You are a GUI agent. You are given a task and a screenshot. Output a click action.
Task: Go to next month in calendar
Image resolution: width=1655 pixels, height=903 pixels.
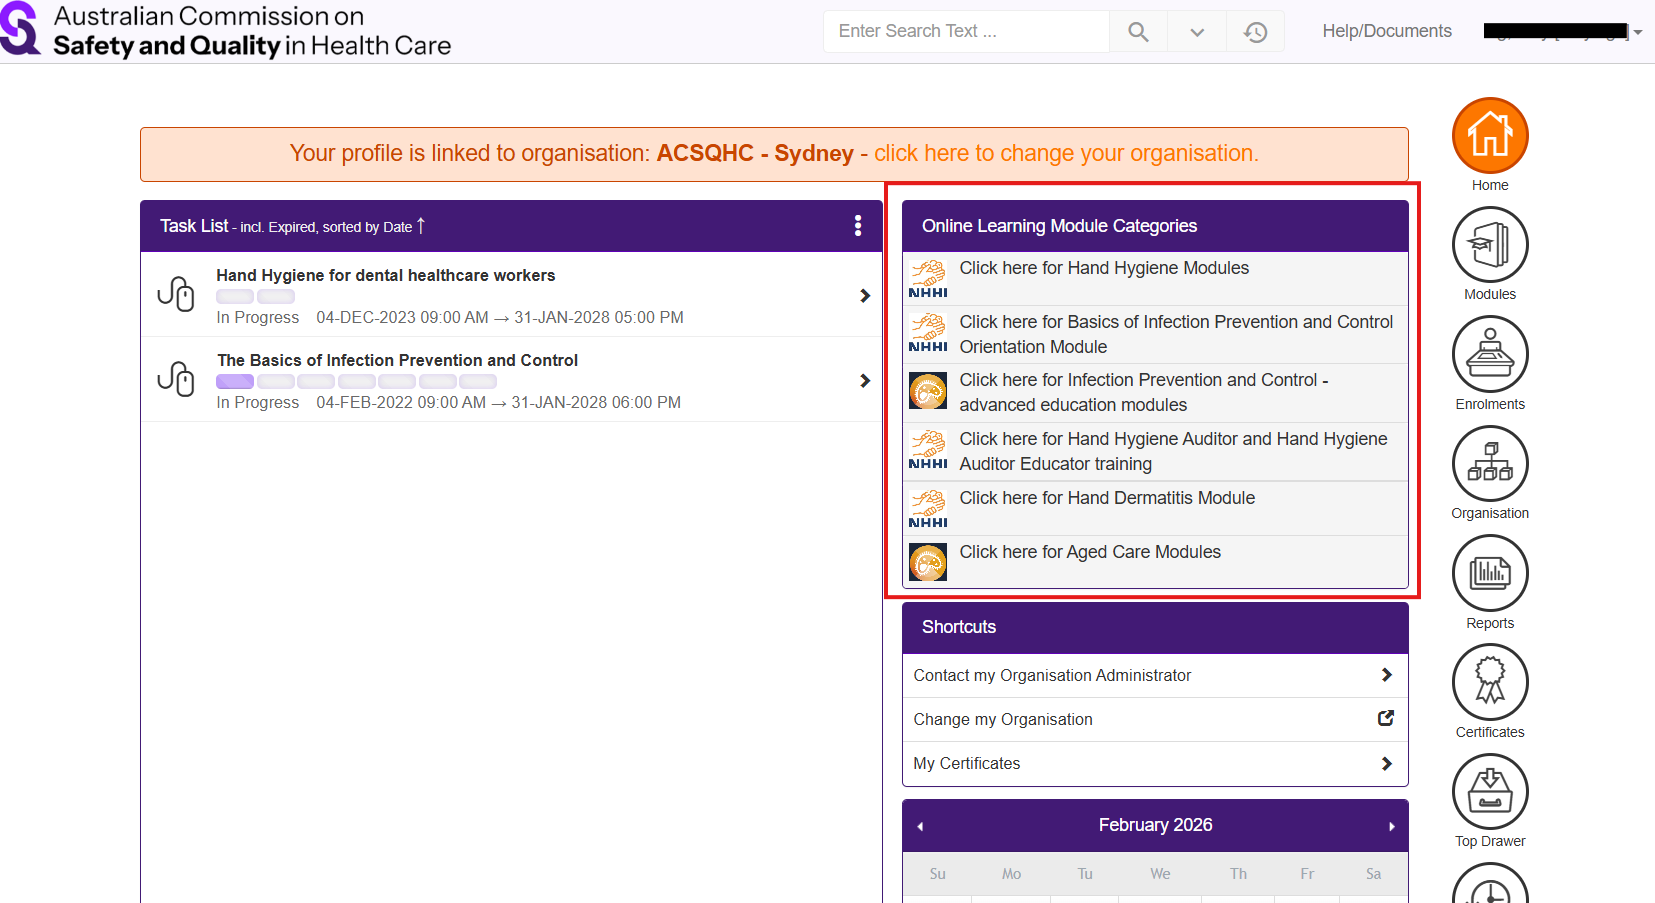pyautogui.click(x=1391, y=826)
